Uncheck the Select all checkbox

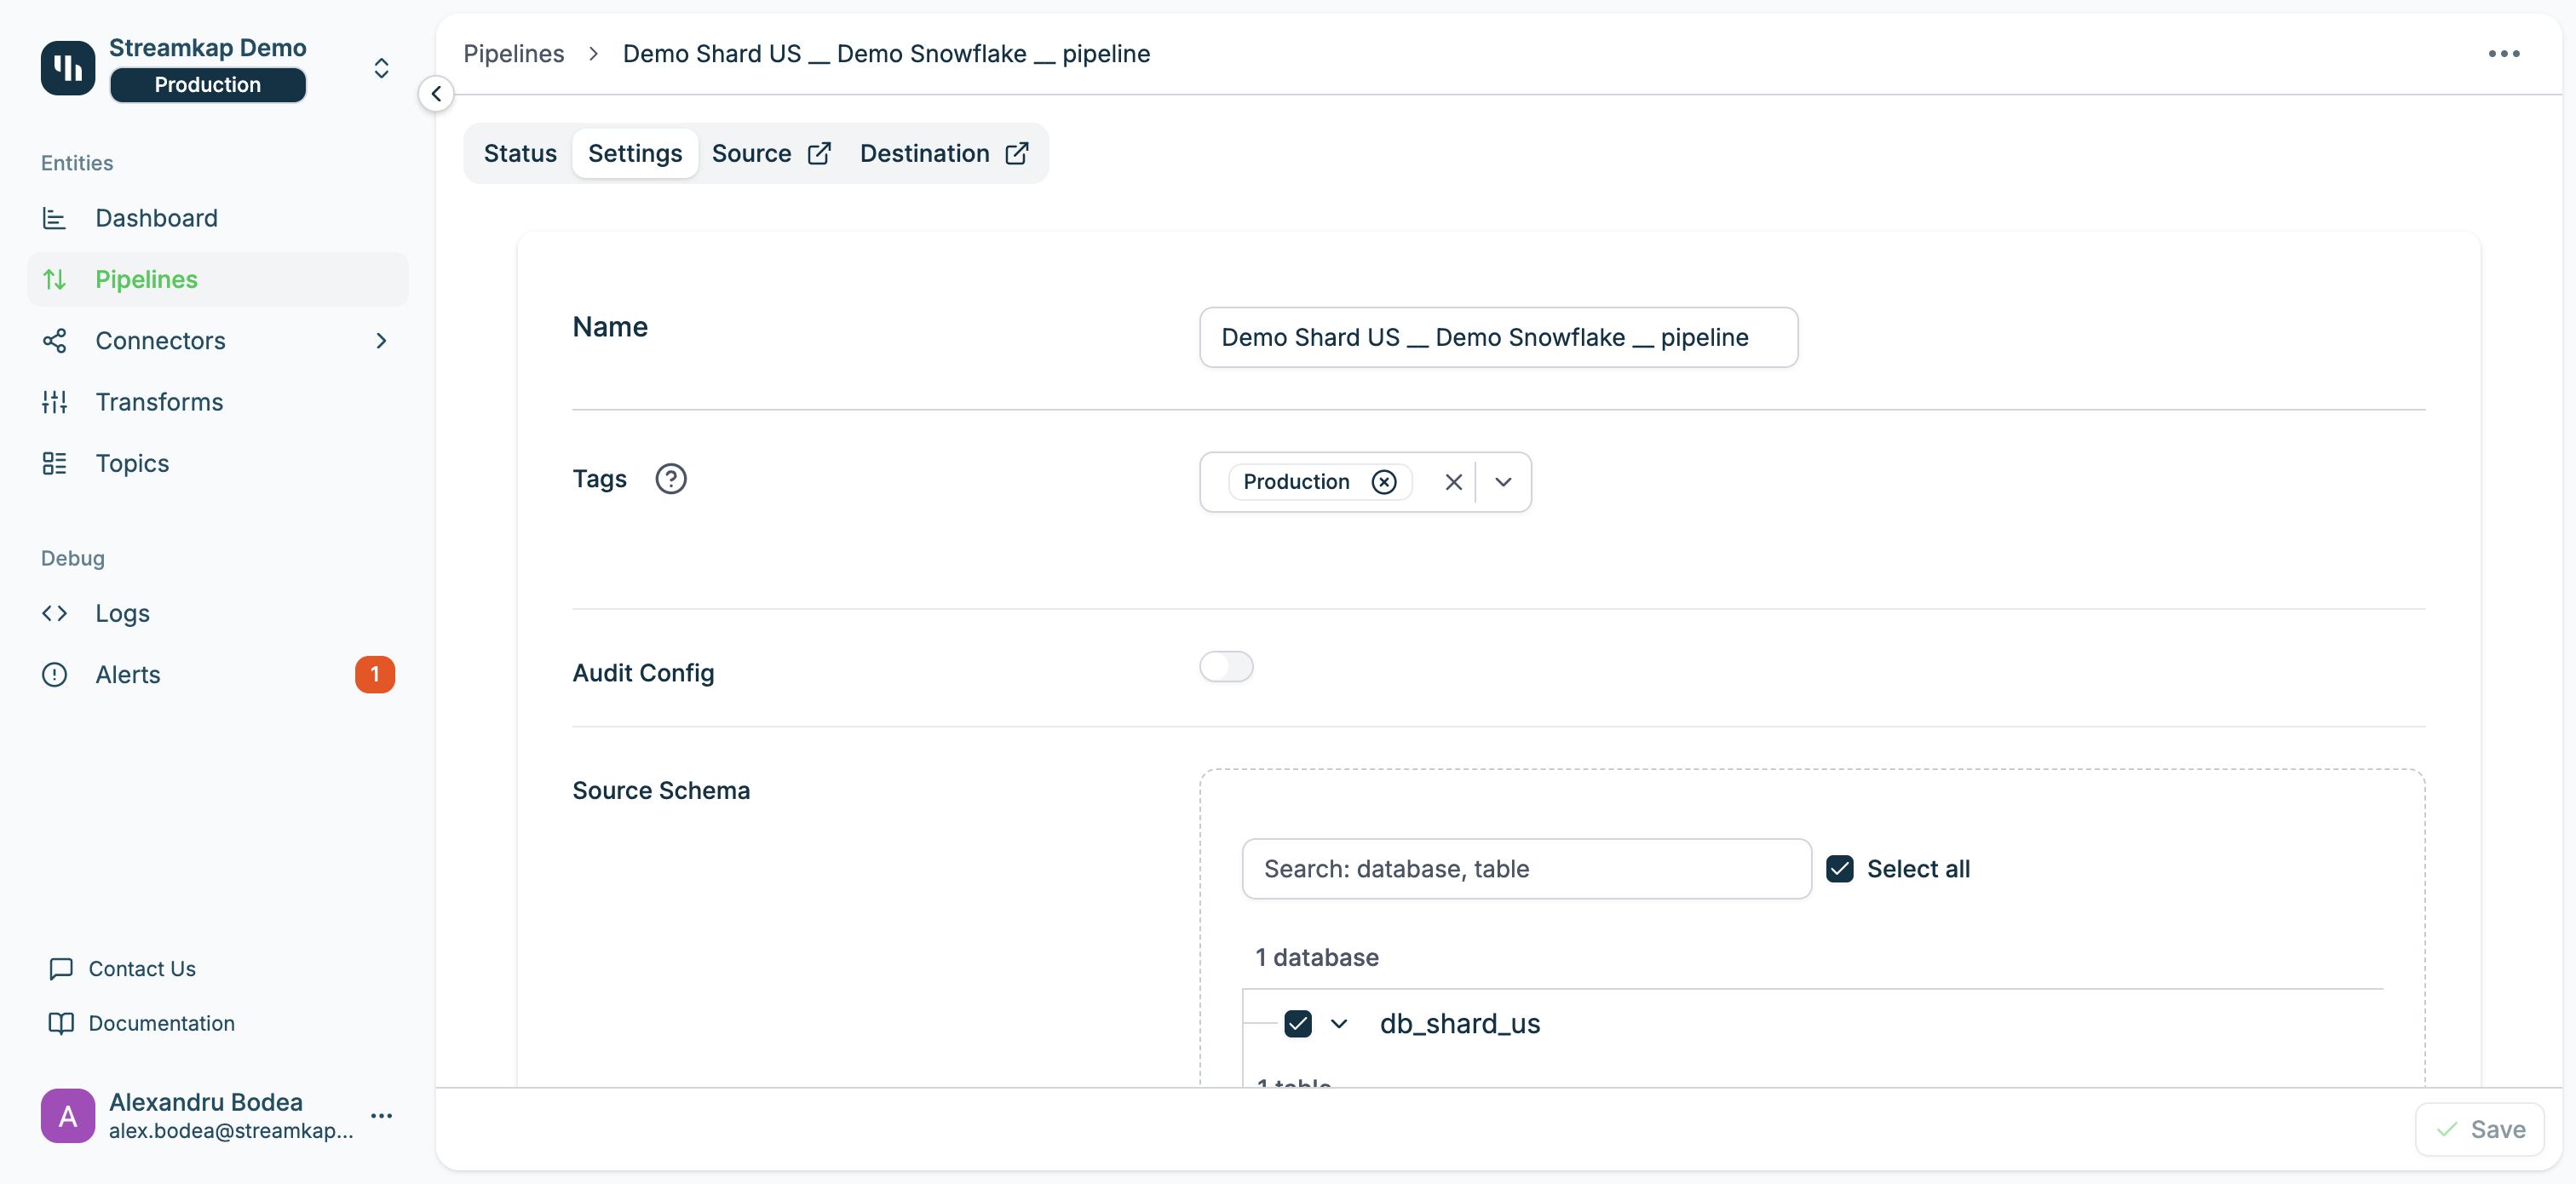coord(1839,869)
